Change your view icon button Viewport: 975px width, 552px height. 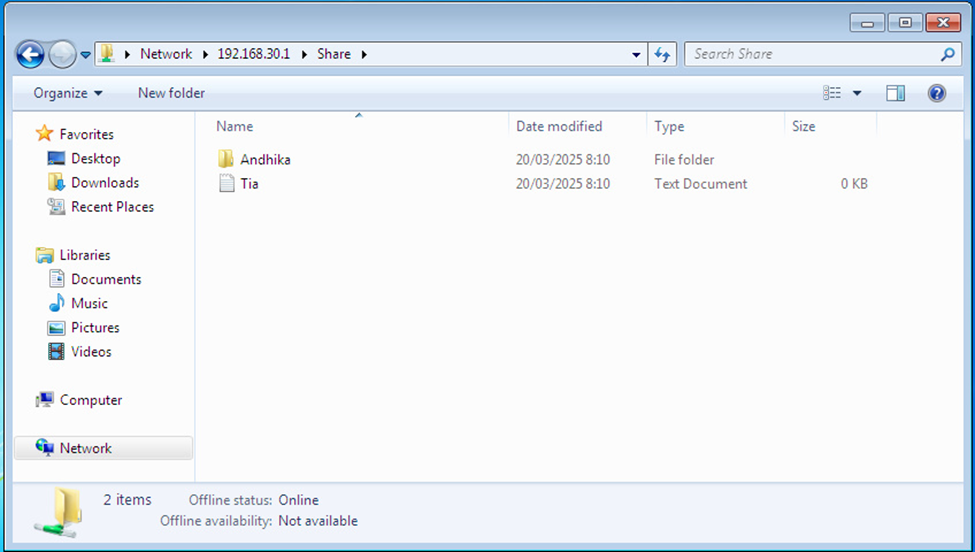click(832, 93)
